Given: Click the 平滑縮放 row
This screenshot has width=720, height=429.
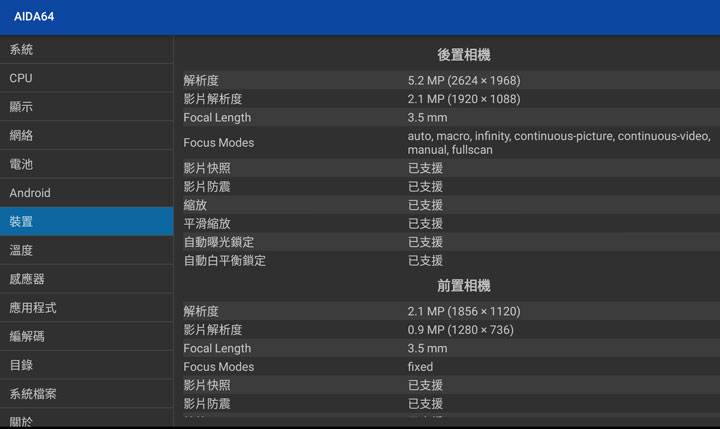Looking at the screenshot, I should click(x=447, y=224).
